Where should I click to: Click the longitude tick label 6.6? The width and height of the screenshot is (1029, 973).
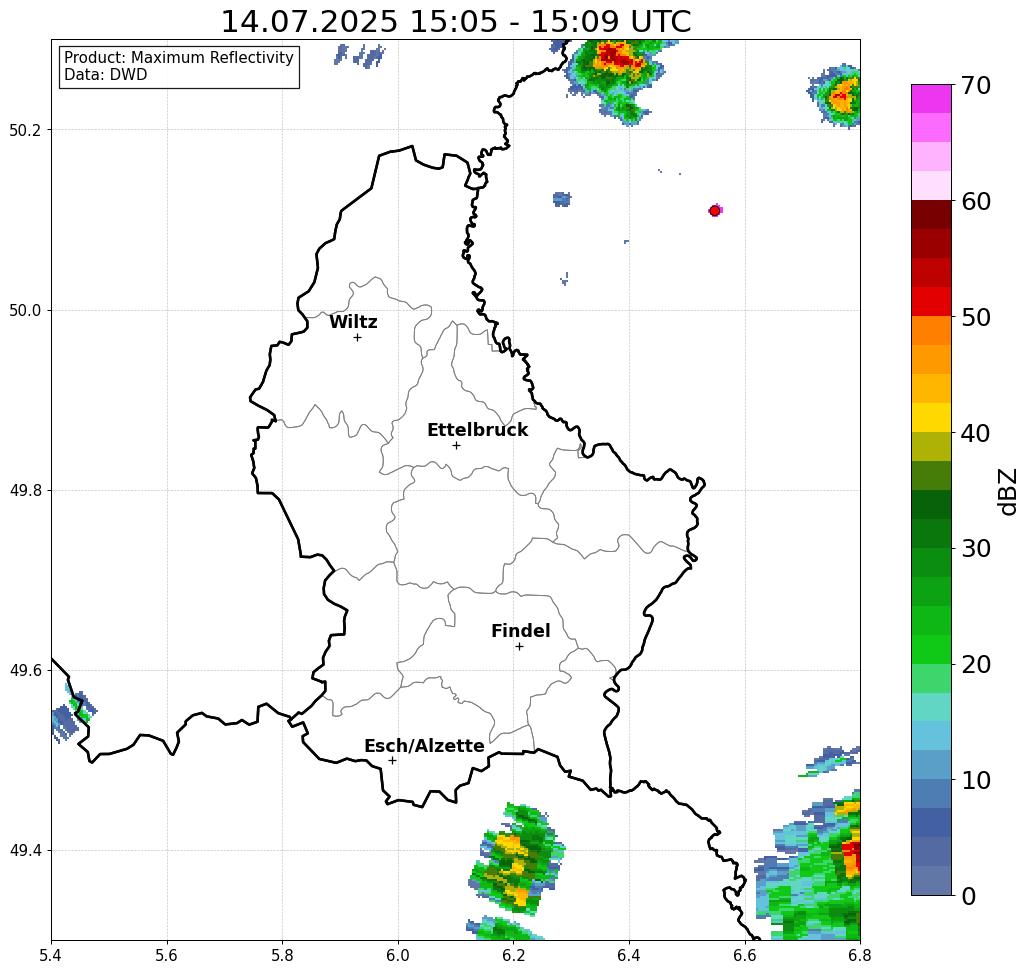coord(745,956)
